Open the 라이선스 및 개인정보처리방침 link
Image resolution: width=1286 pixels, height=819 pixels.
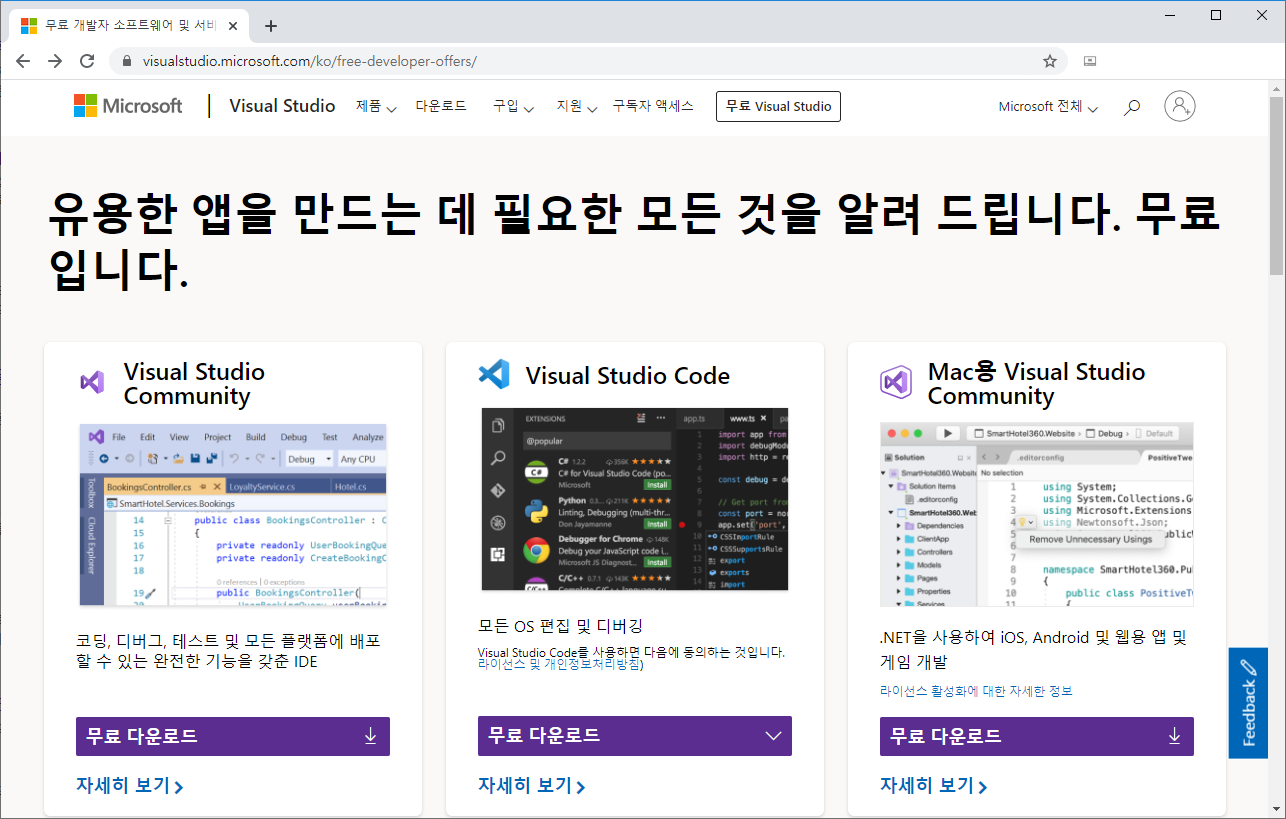pos(560,664)
